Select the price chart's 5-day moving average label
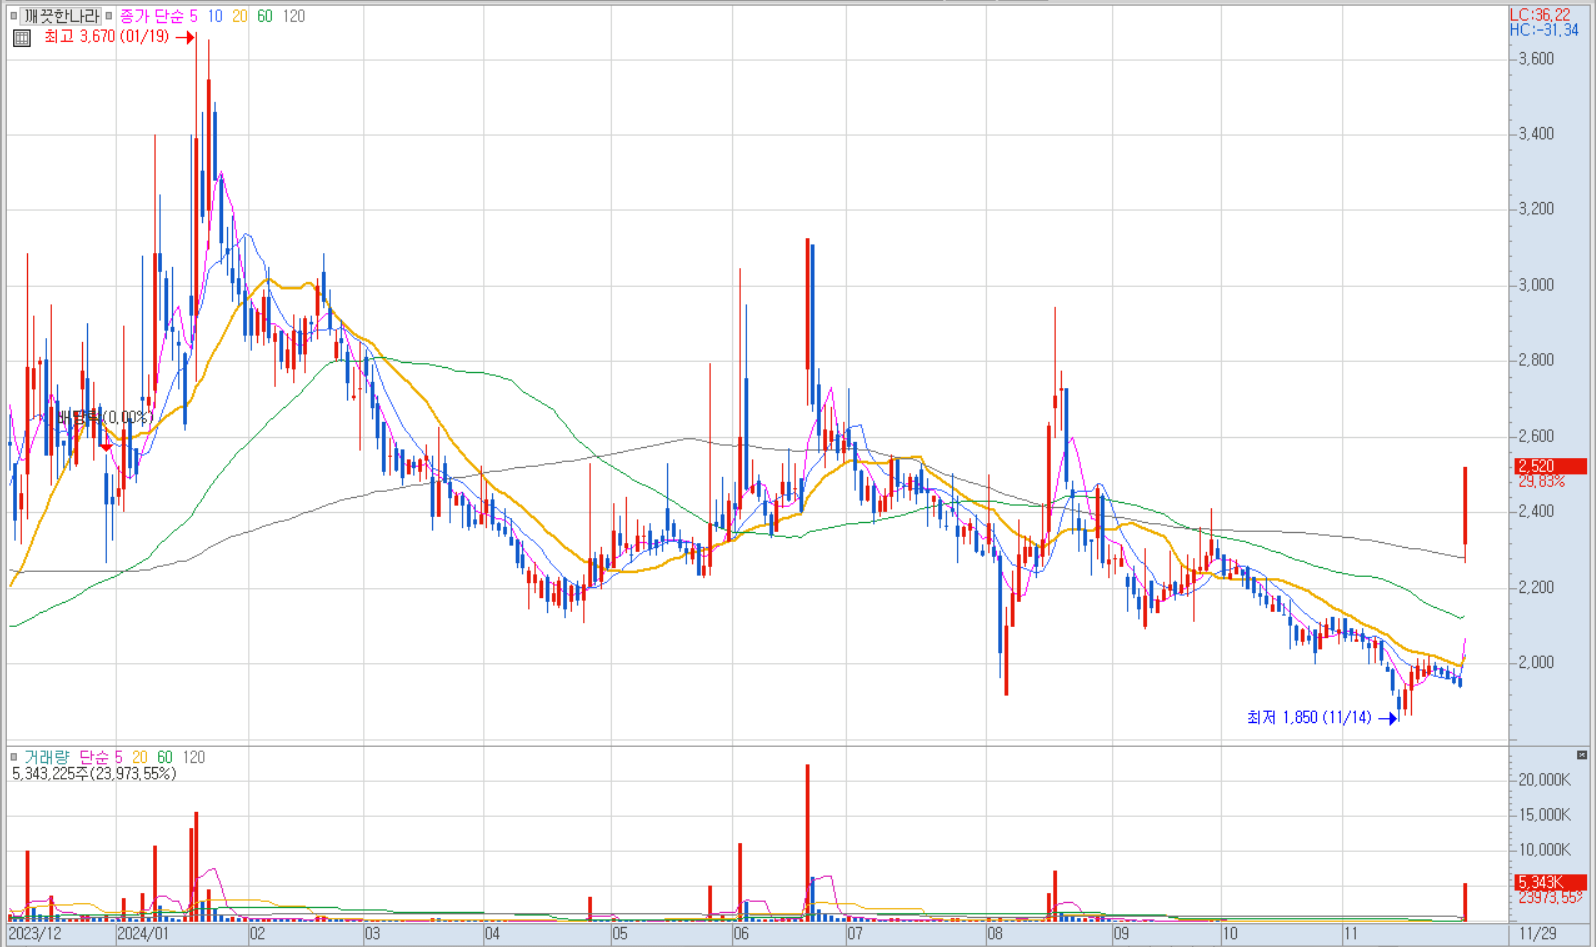 (x=194, y=16)
